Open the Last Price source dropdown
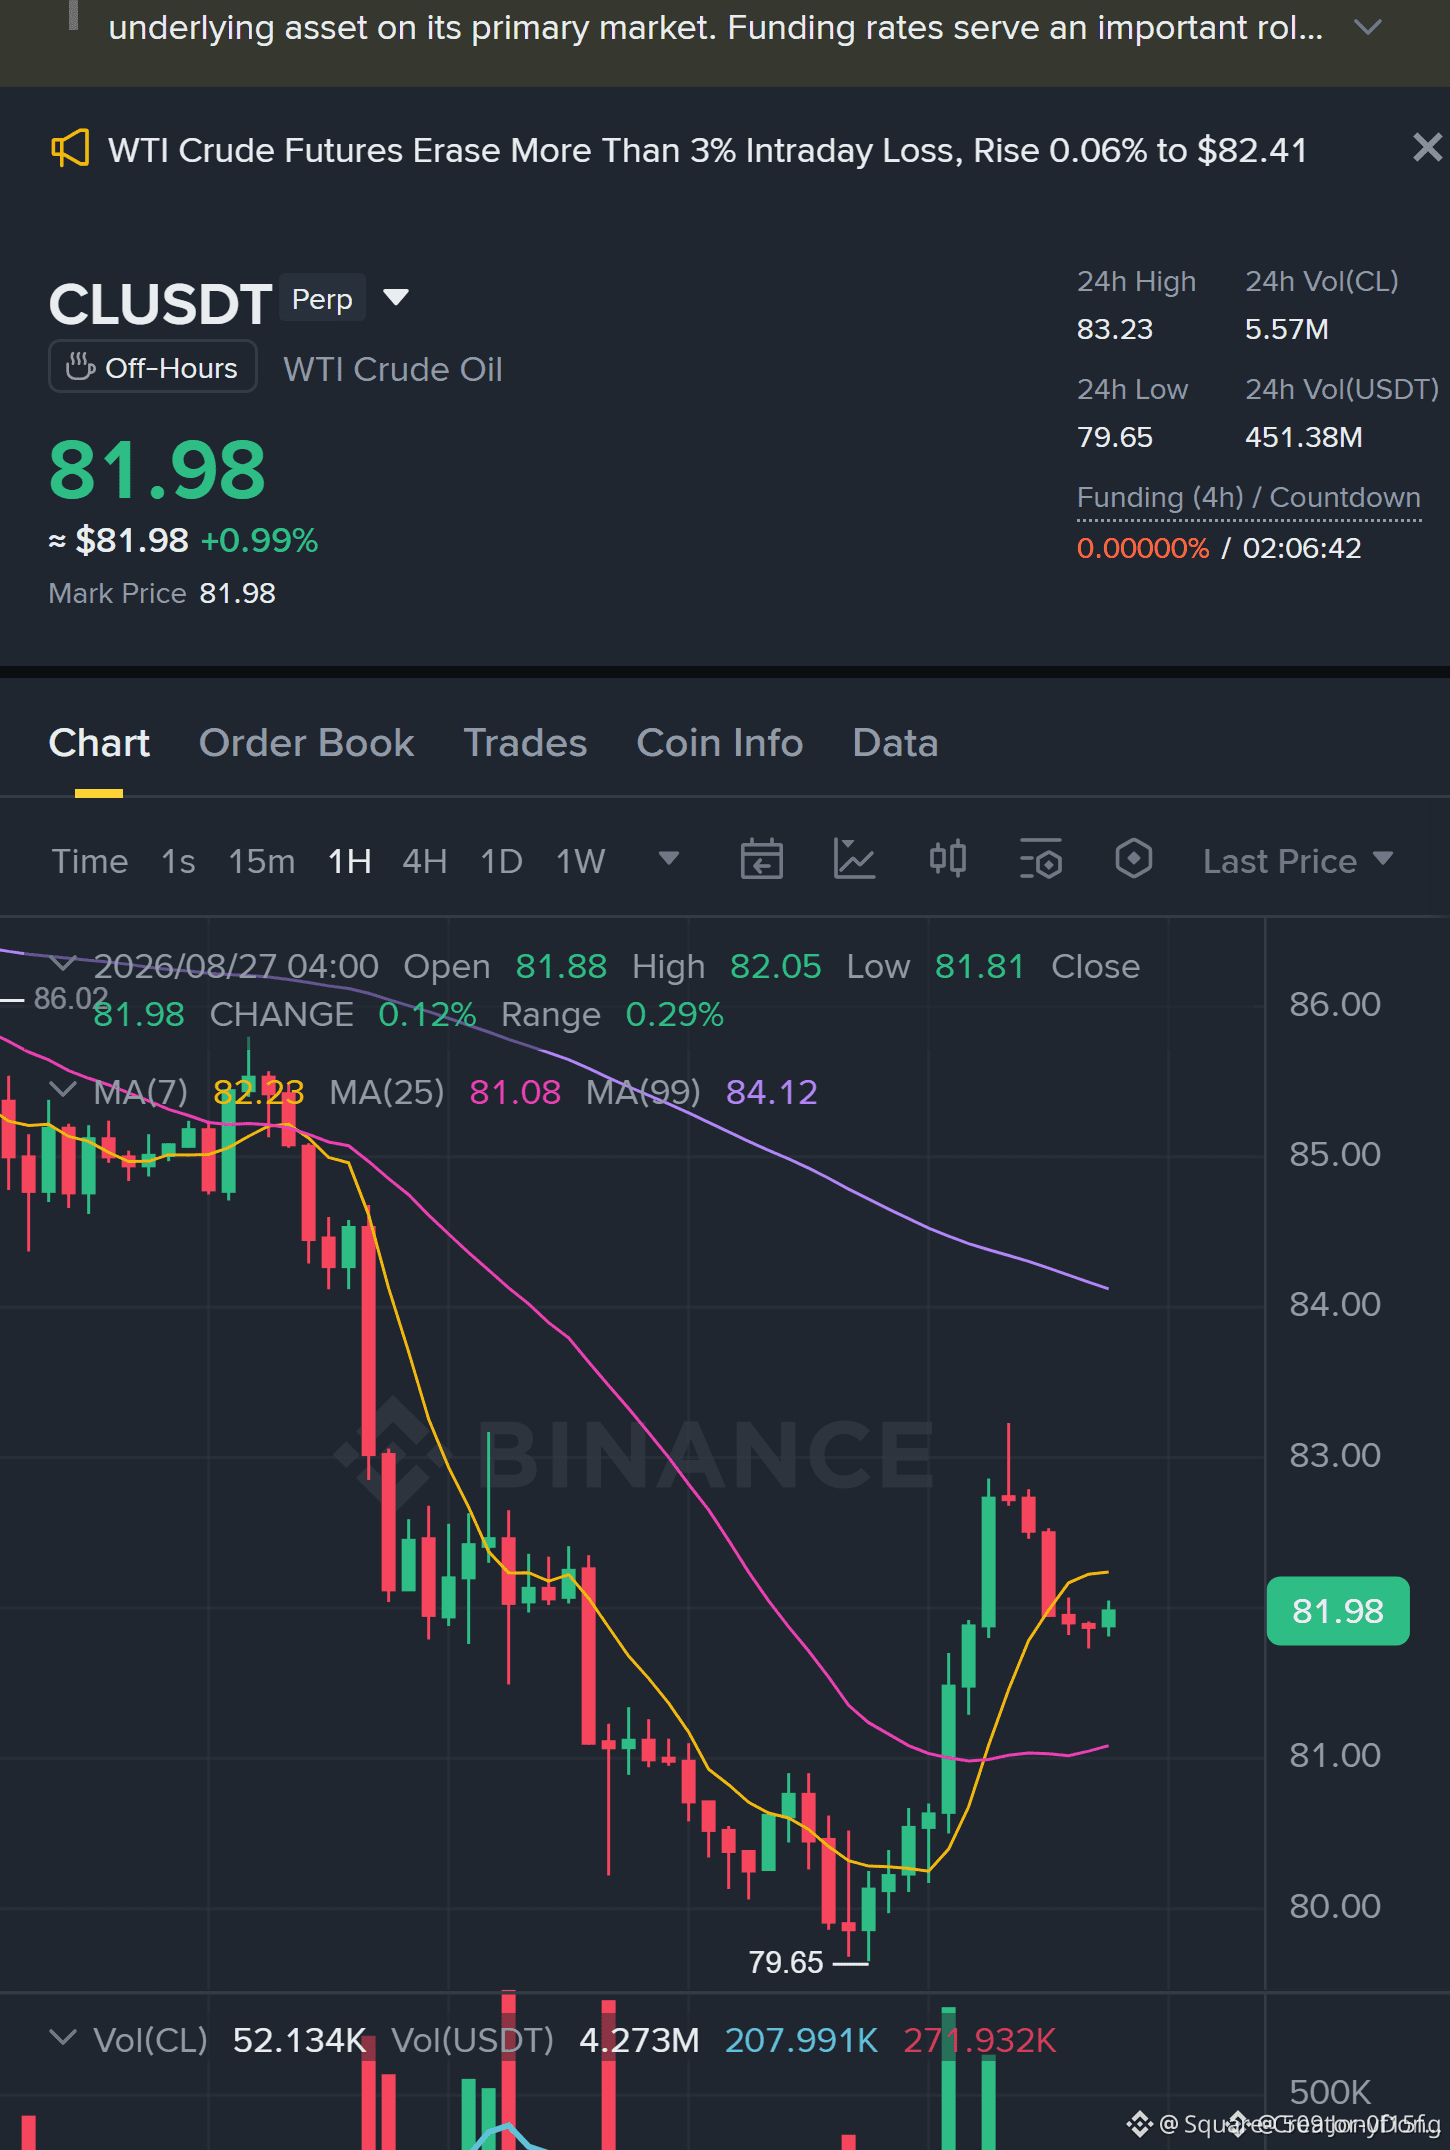Viewport: 1450px width, 2150px height. [x=1298, y=861]
